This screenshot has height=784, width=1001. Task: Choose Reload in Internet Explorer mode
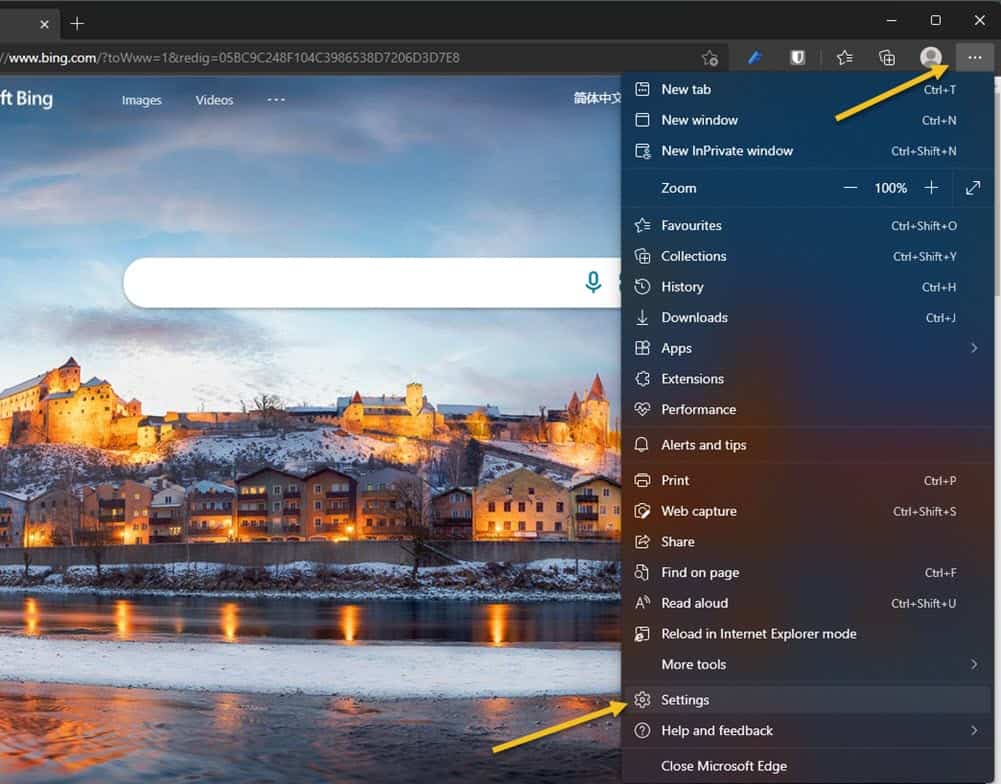[807, 633]
